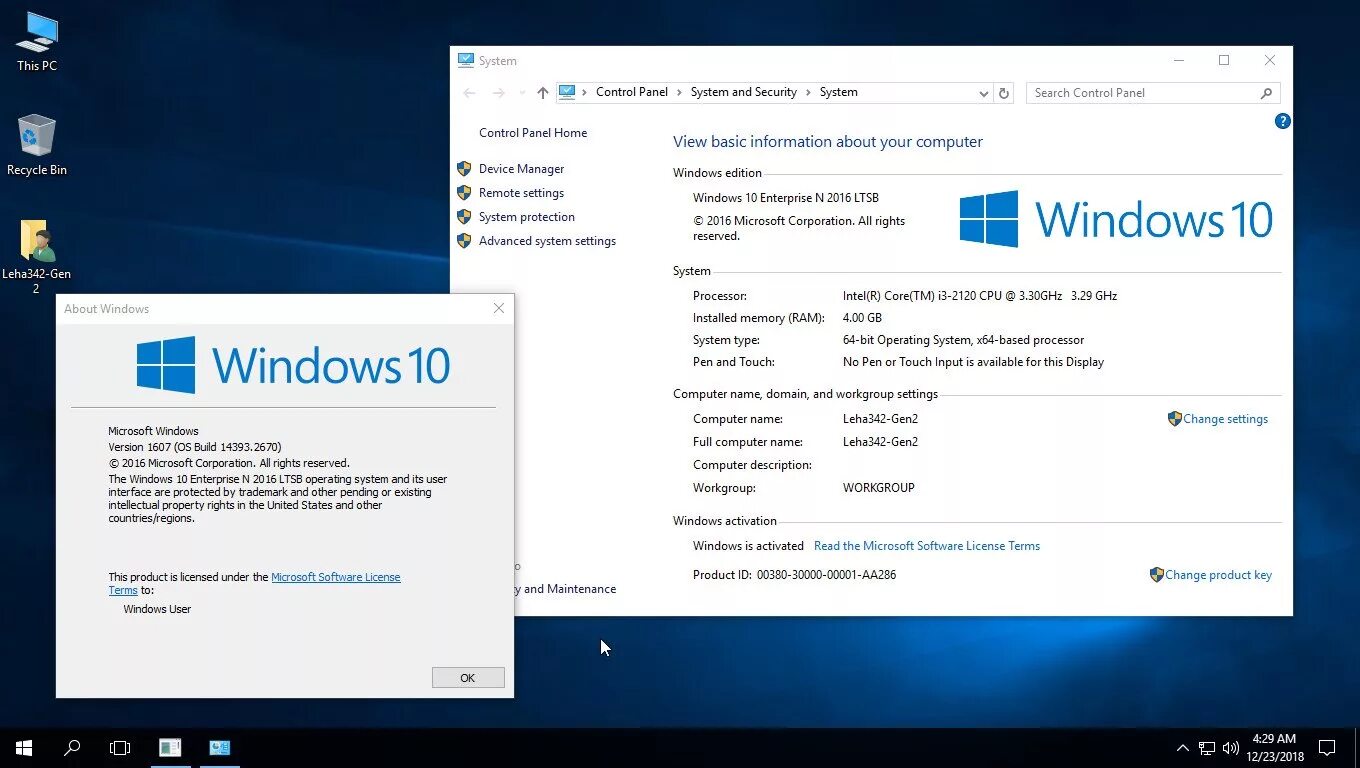Screen dimensions: 1360x768
Task: Click shield icon beside Advanced system settings
Action: (464, 240)
